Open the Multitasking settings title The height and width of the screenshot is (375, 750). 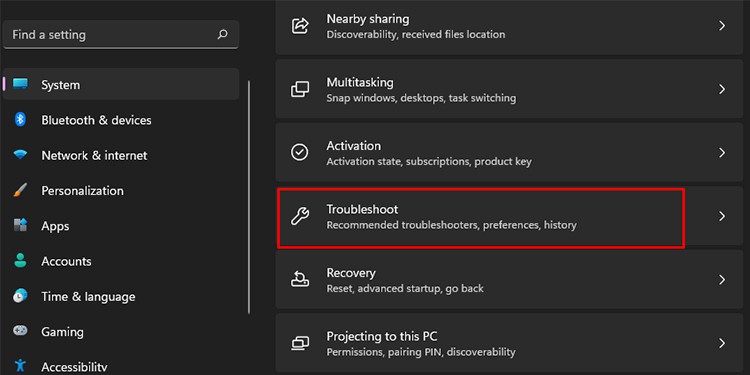click(x=360, y=82)
